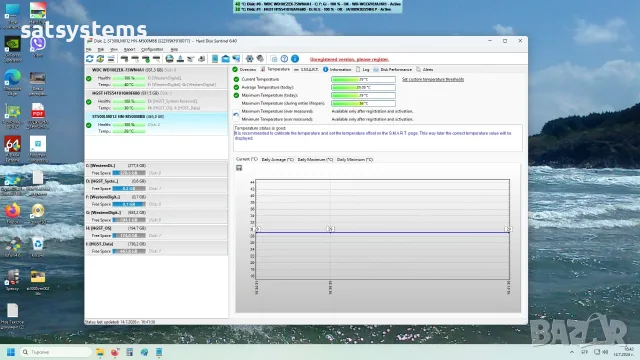Viewport: 640px width, 360px height.
Task: Select the Daily Average (°C) graph tab
Action: (x=278, y=160)
